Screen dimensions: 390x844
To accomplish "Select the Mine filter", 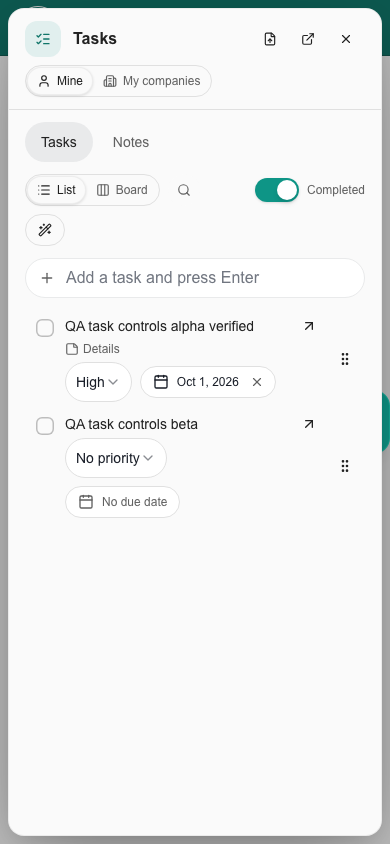I will tap(60, 81).
